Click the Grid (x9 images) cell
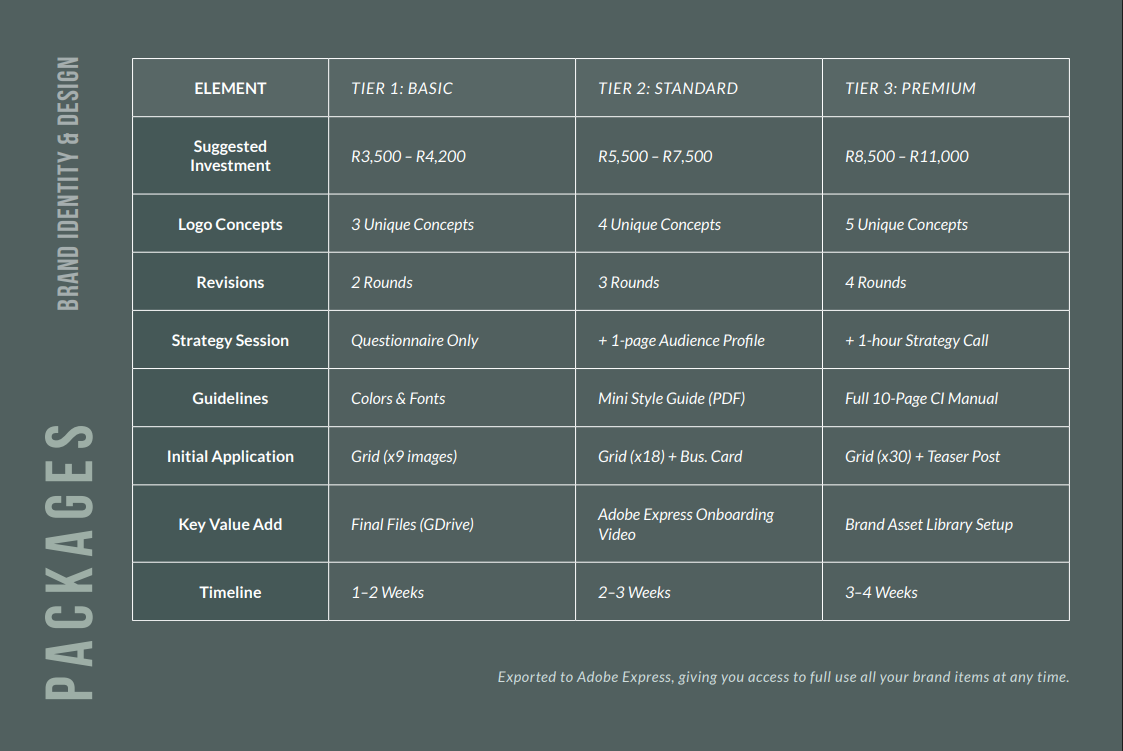 [404, 456]
